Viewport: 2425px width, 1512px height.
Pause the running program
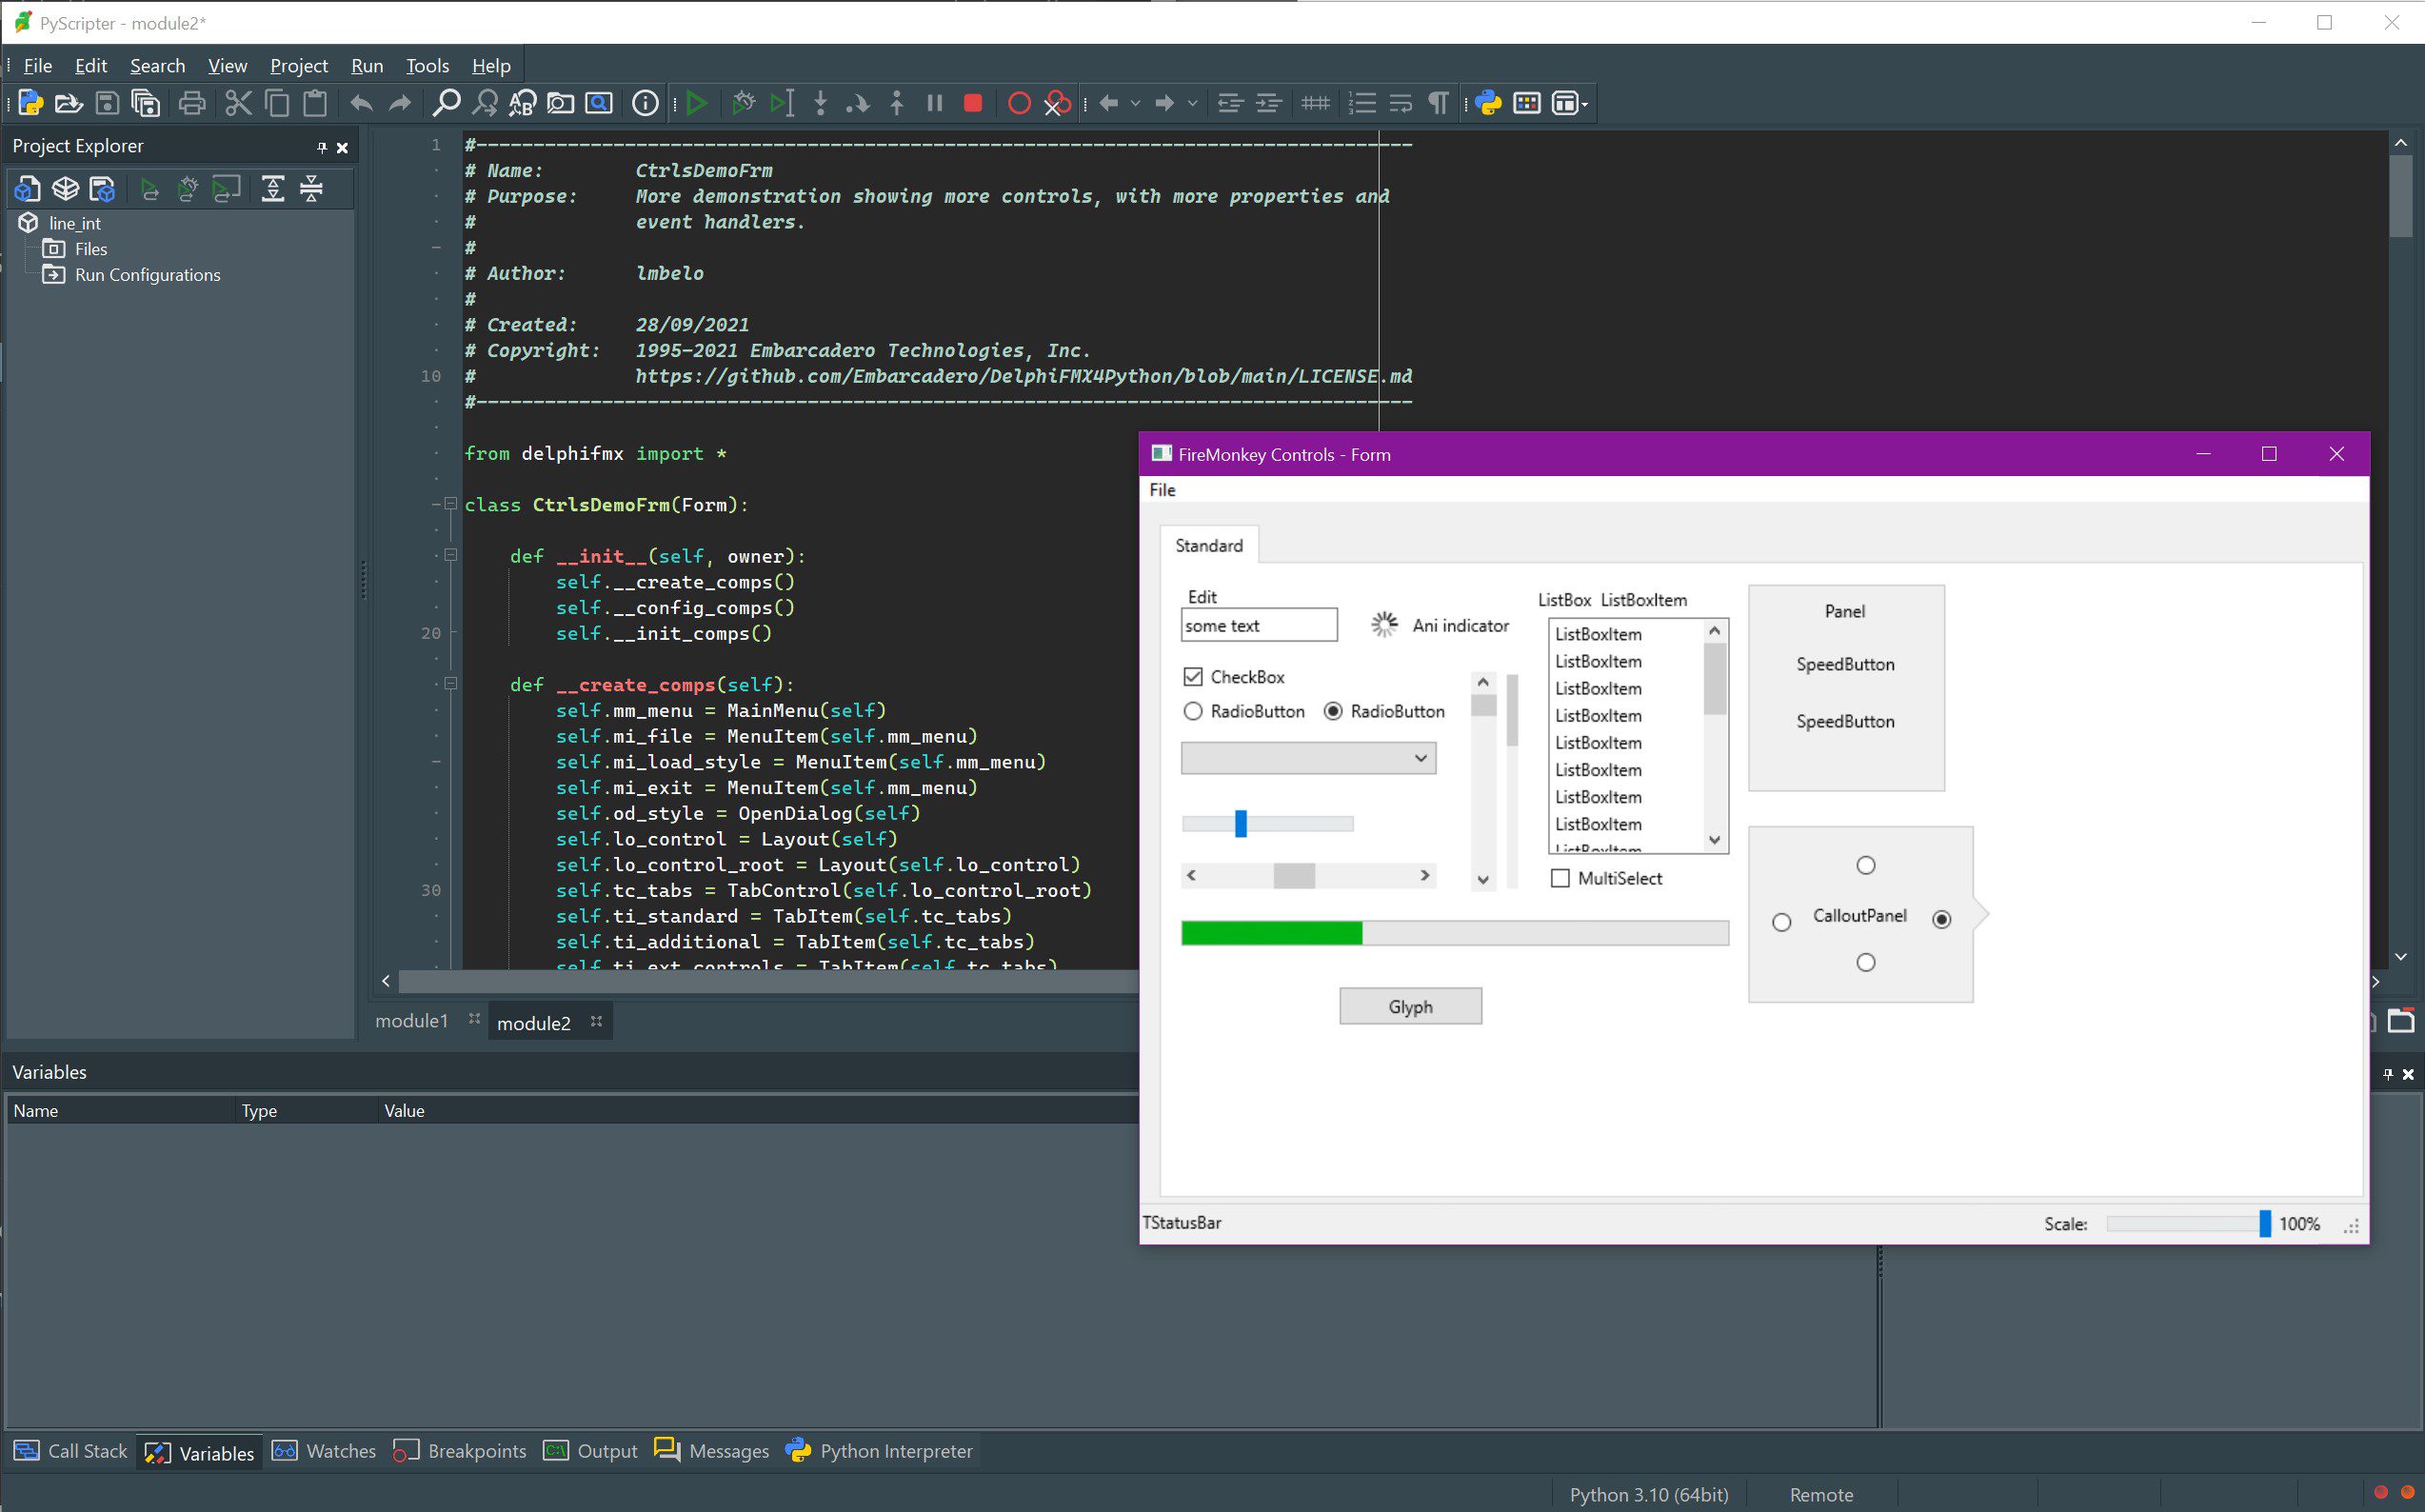(x=934, y=103)
